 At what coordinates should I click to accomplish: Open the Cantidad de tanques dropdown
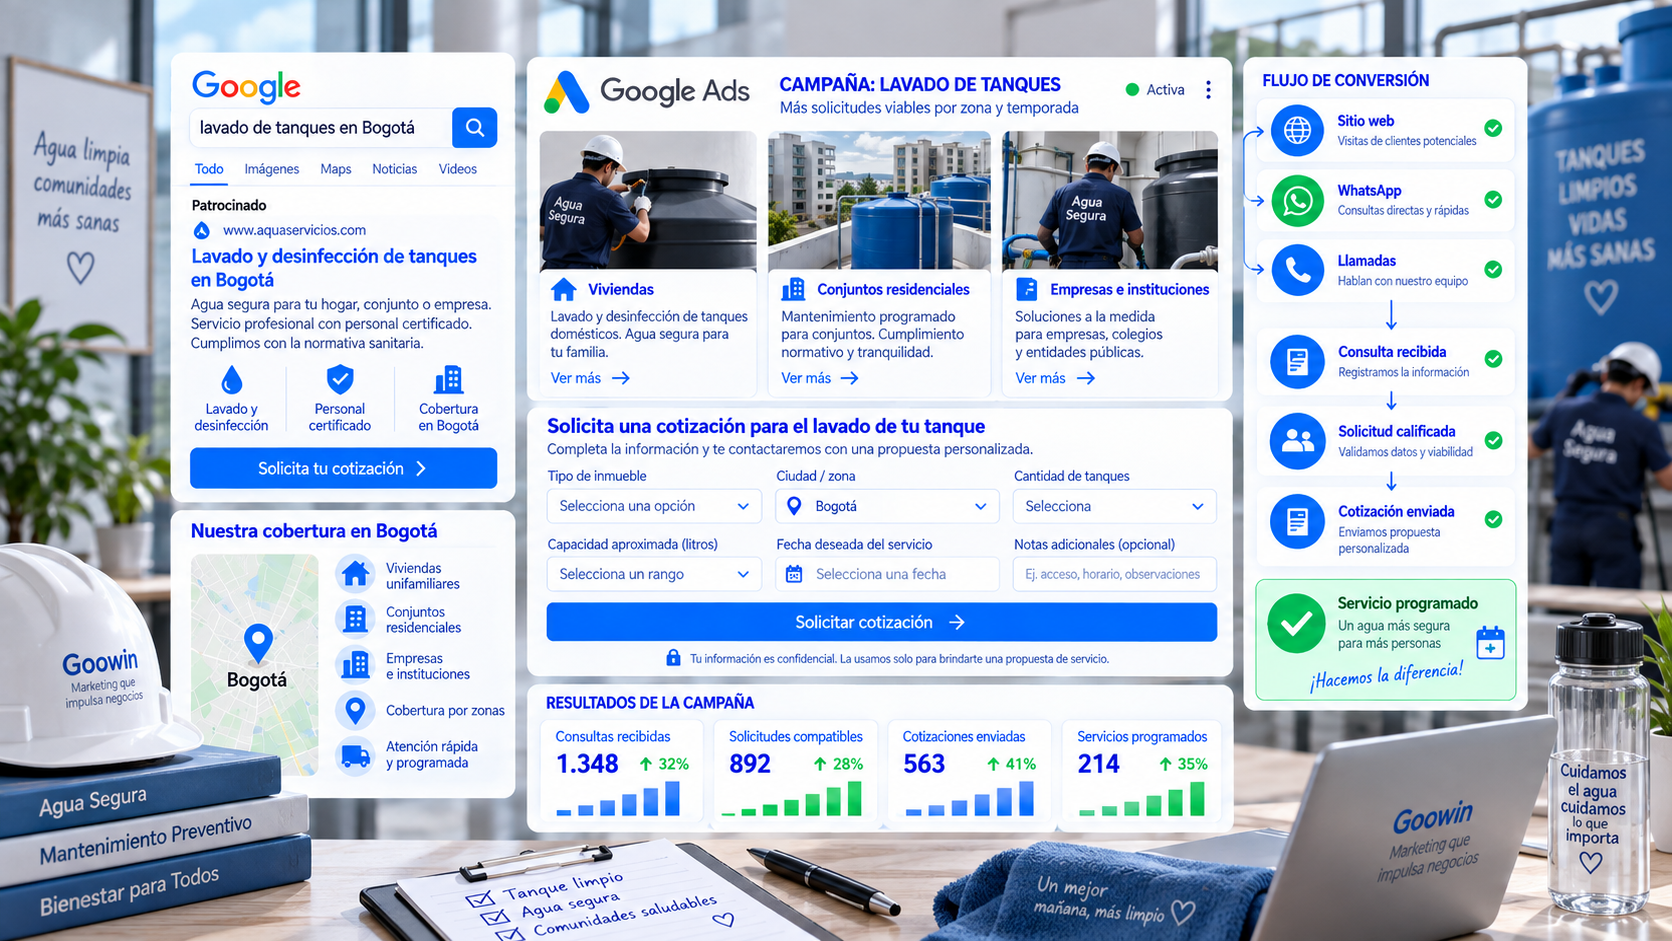[x=1114, y=506]
